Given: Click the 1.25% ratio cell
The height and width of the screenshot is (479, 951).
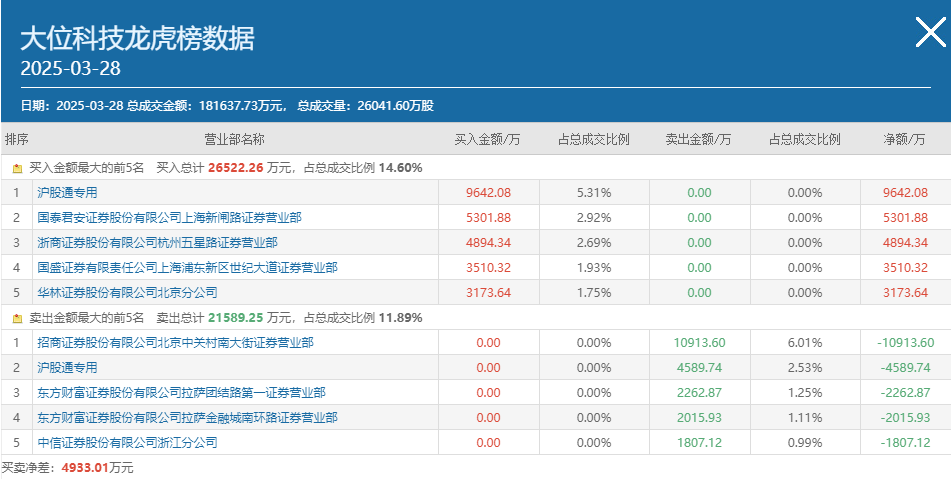Looking at the screenshot, I should tap(805, 393).
